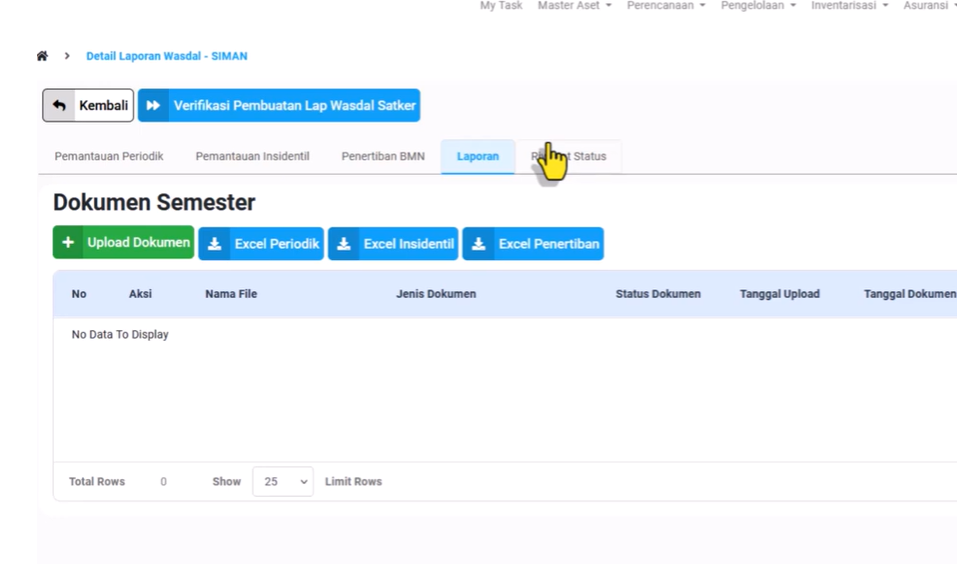Go to the home breadcrumb icon
The width and height of the screenshot is (957, 564).
point(42,56)
